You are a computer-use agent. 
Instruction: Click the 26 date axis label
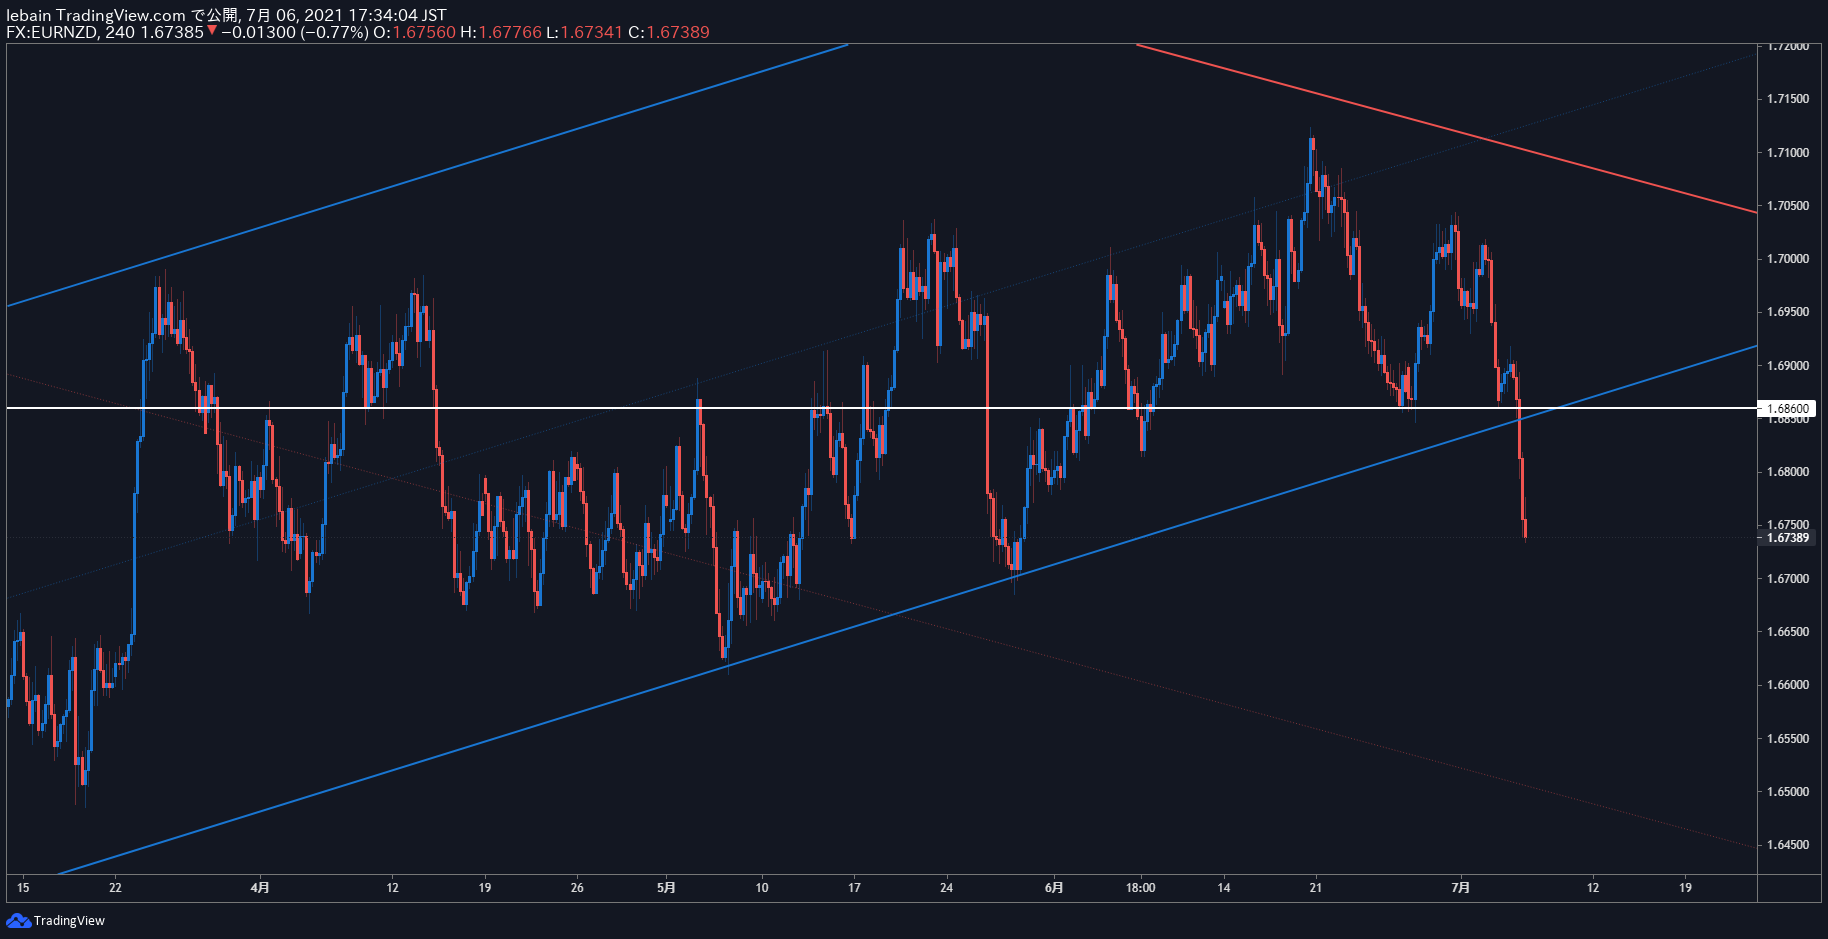pyautogui.click(x=577, y=887)
